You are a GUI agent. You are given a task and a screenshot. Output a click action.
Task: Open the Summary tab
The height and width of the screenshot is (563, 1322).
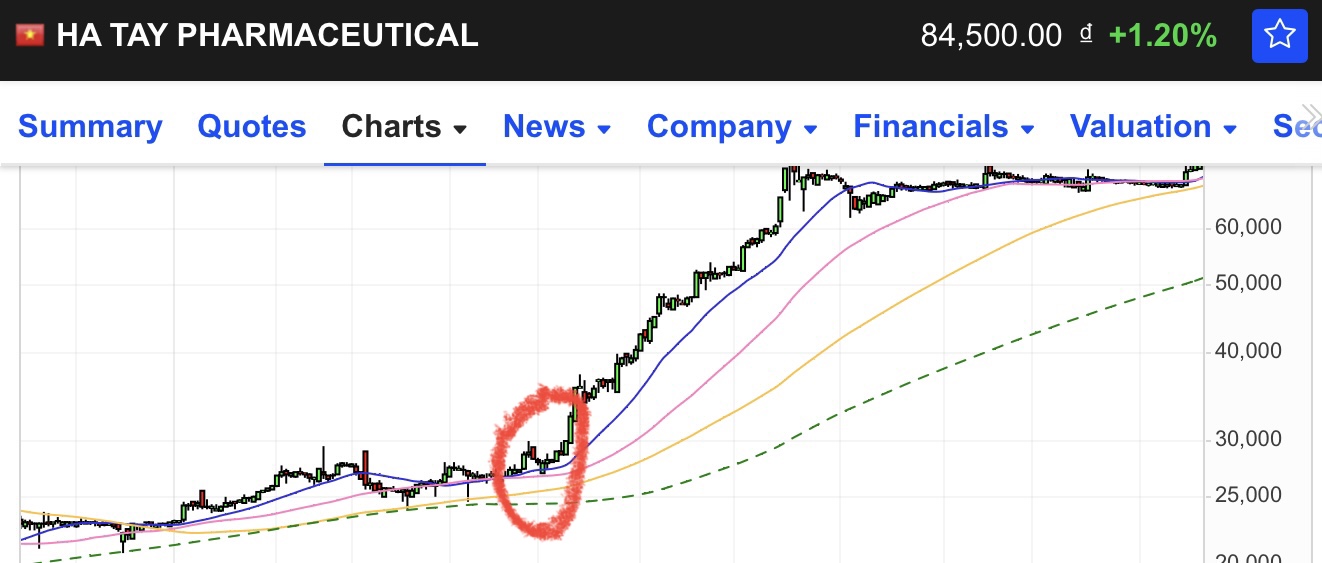coord(90,127)
